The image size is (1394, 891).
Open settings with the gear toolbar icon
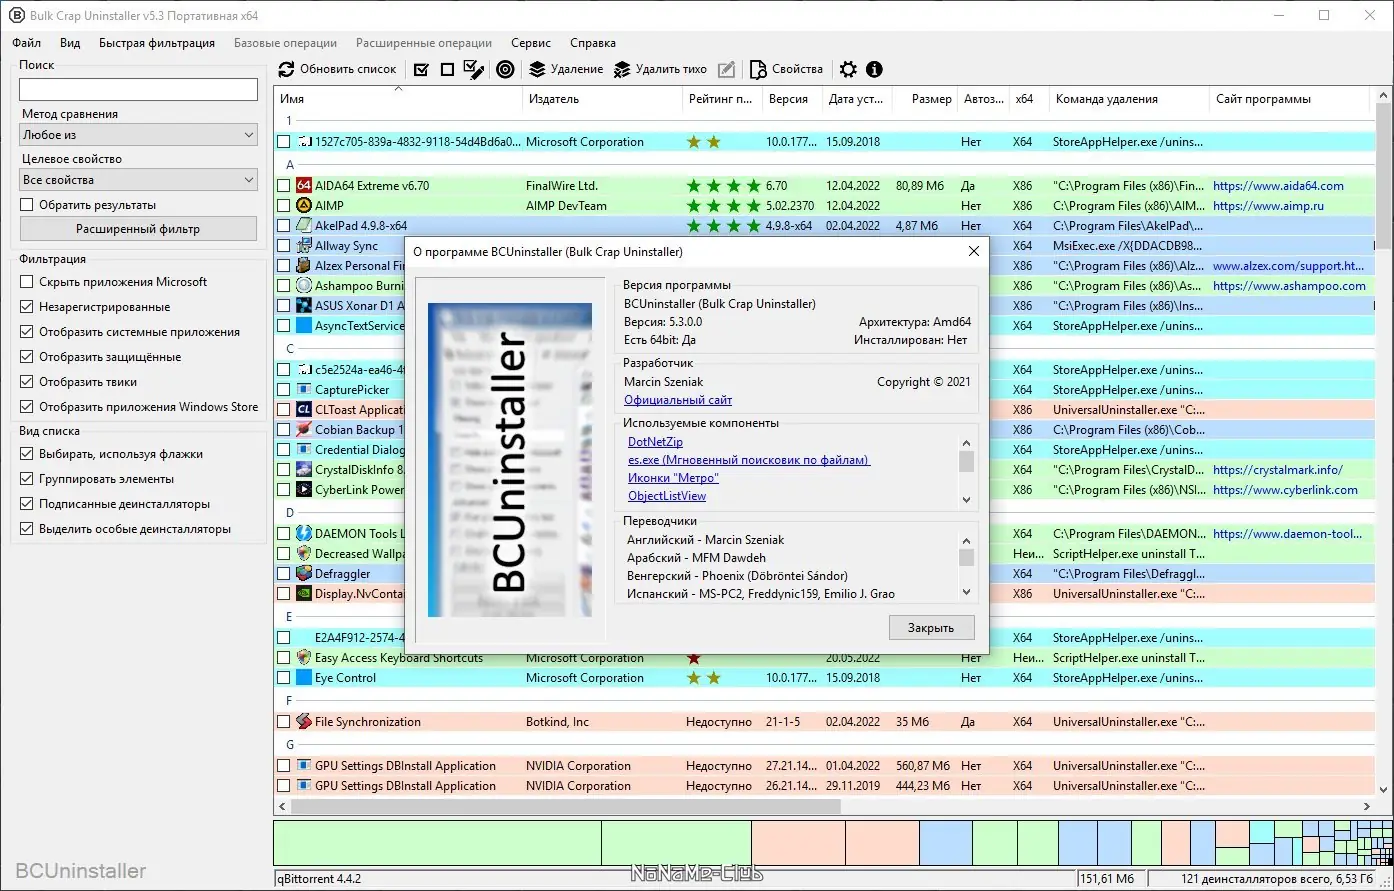click(848, 69)
